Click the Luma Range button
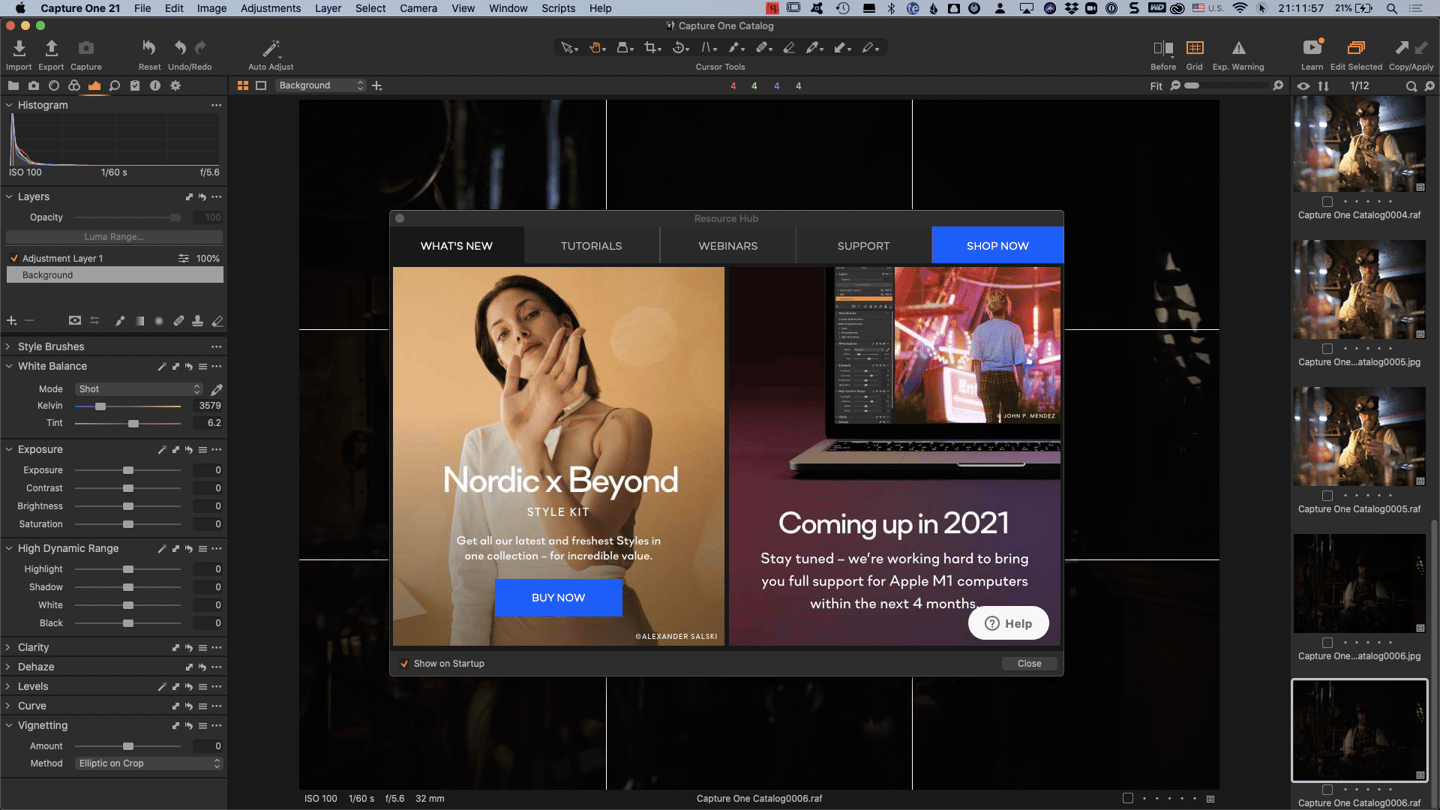 tap(114, 237)
